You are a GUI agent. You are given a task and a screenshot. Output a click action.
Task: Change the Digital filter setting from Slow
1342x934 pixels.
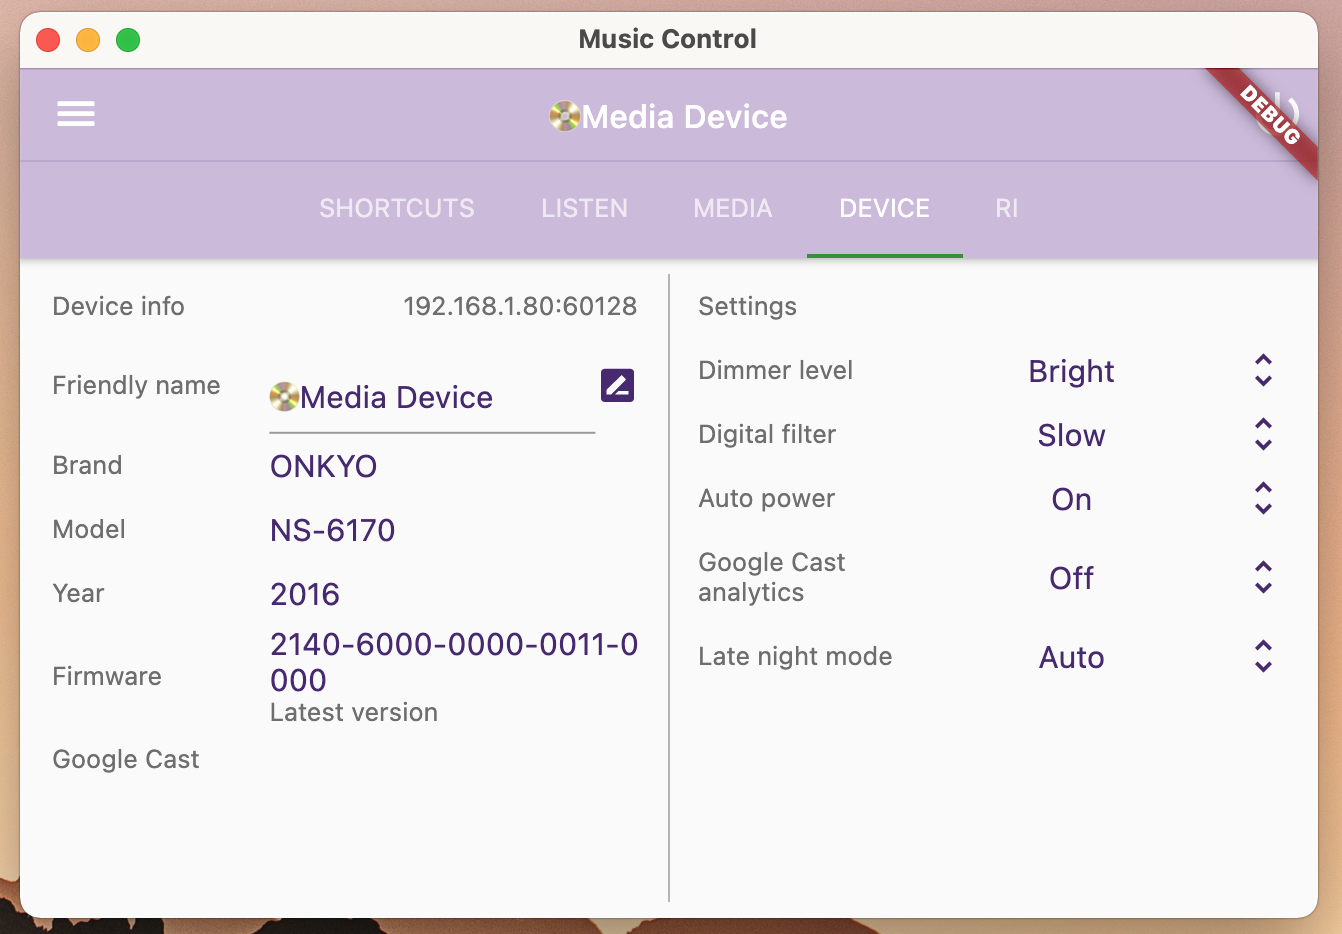click(1262, 435)
